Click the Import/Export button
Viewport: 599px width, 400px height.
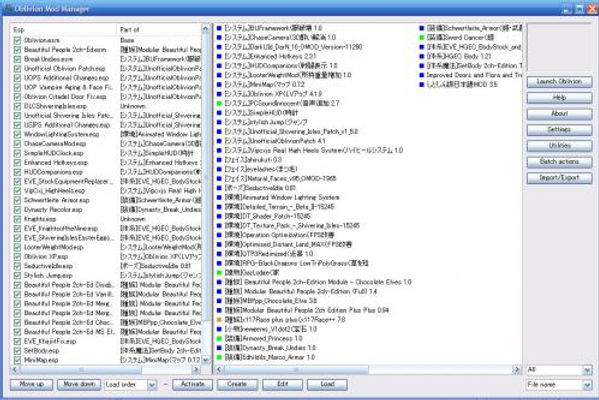[559, 178]
